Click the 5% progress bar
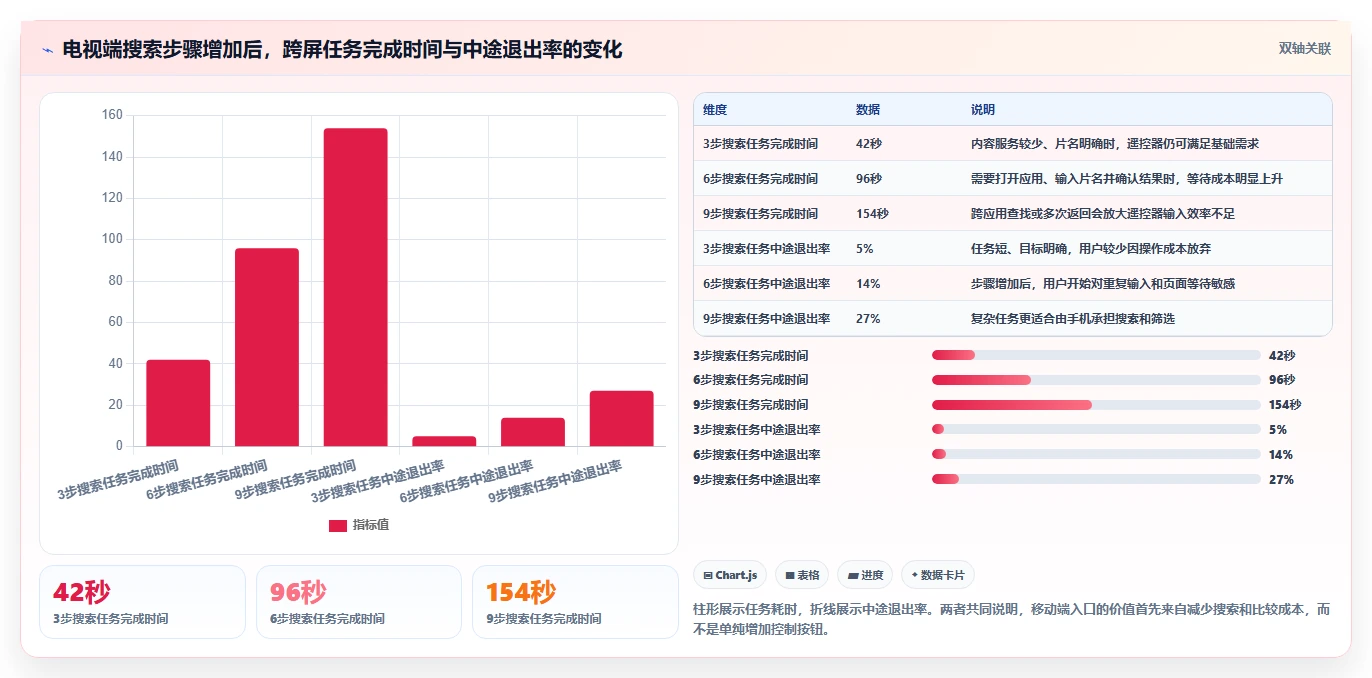This screenshot has width=1372, height=678. click(x=1096, y=430)
